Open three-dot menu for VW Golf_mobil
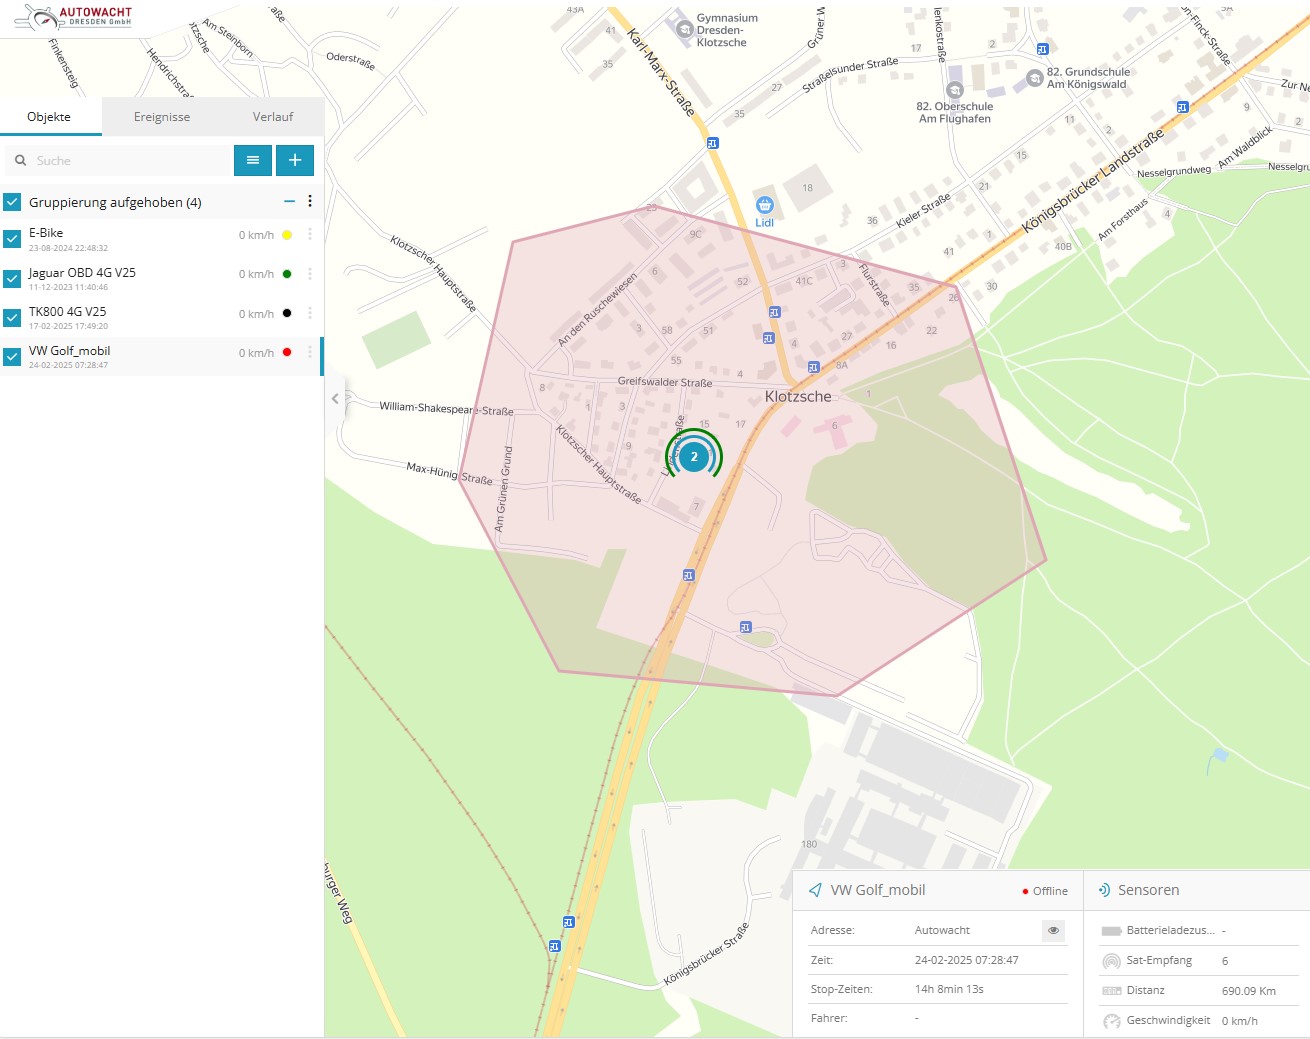The image size is (1310, 1039). (310, 353)
